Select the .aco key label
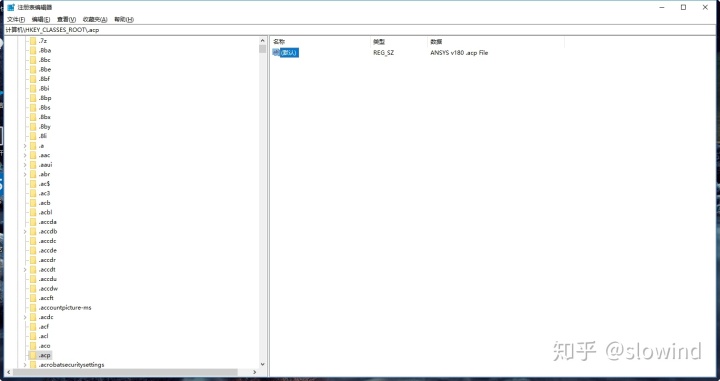Image resolution: width=720 pixels, height=381 pixels. click(45, 346)
